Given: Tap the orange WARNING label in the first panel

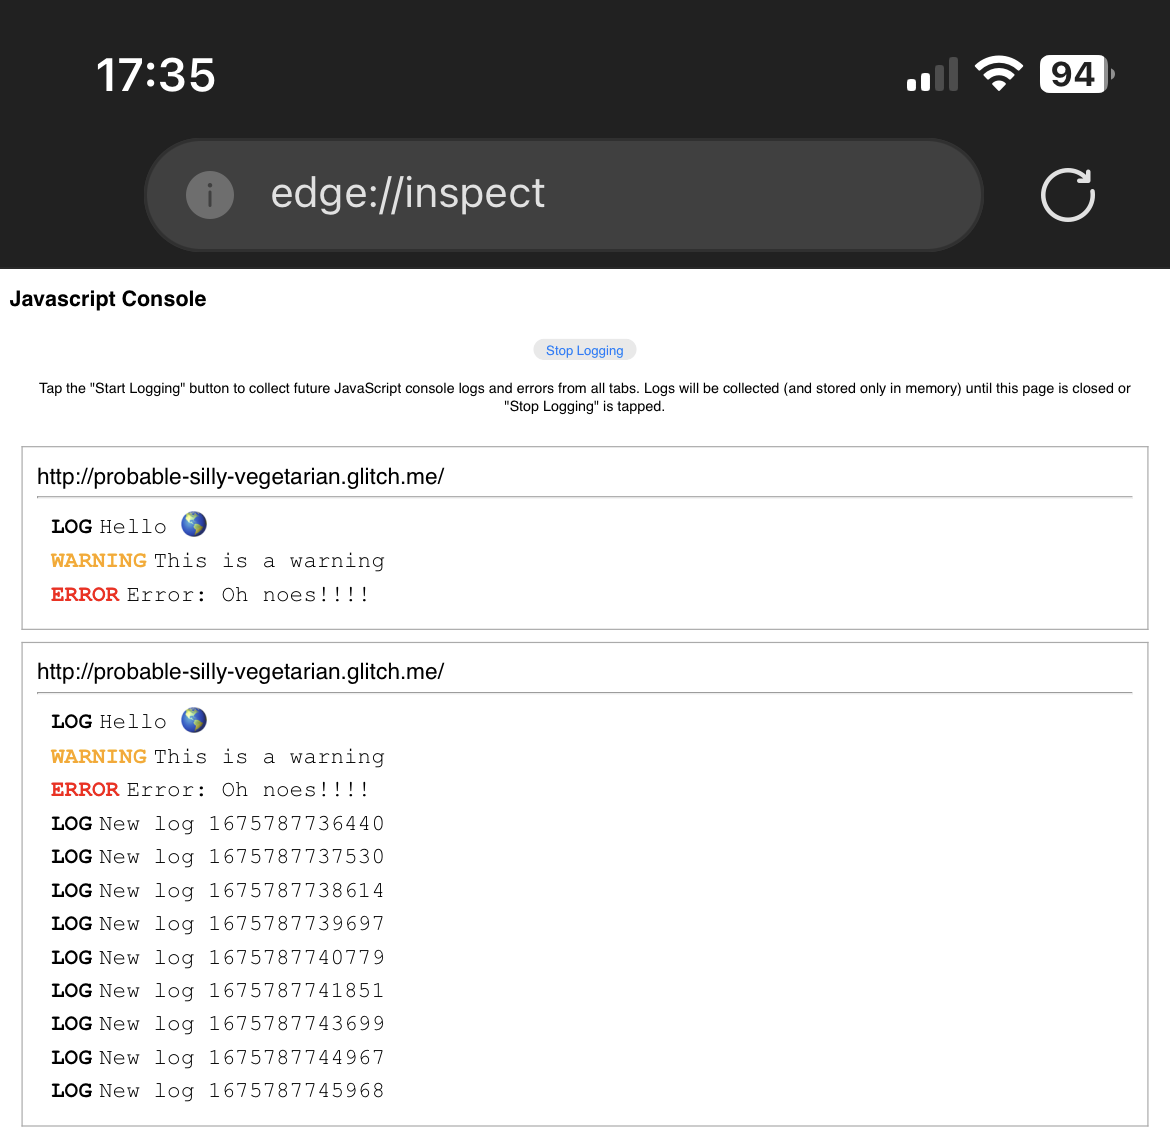Looking at the screenshot, I should 98,560.
